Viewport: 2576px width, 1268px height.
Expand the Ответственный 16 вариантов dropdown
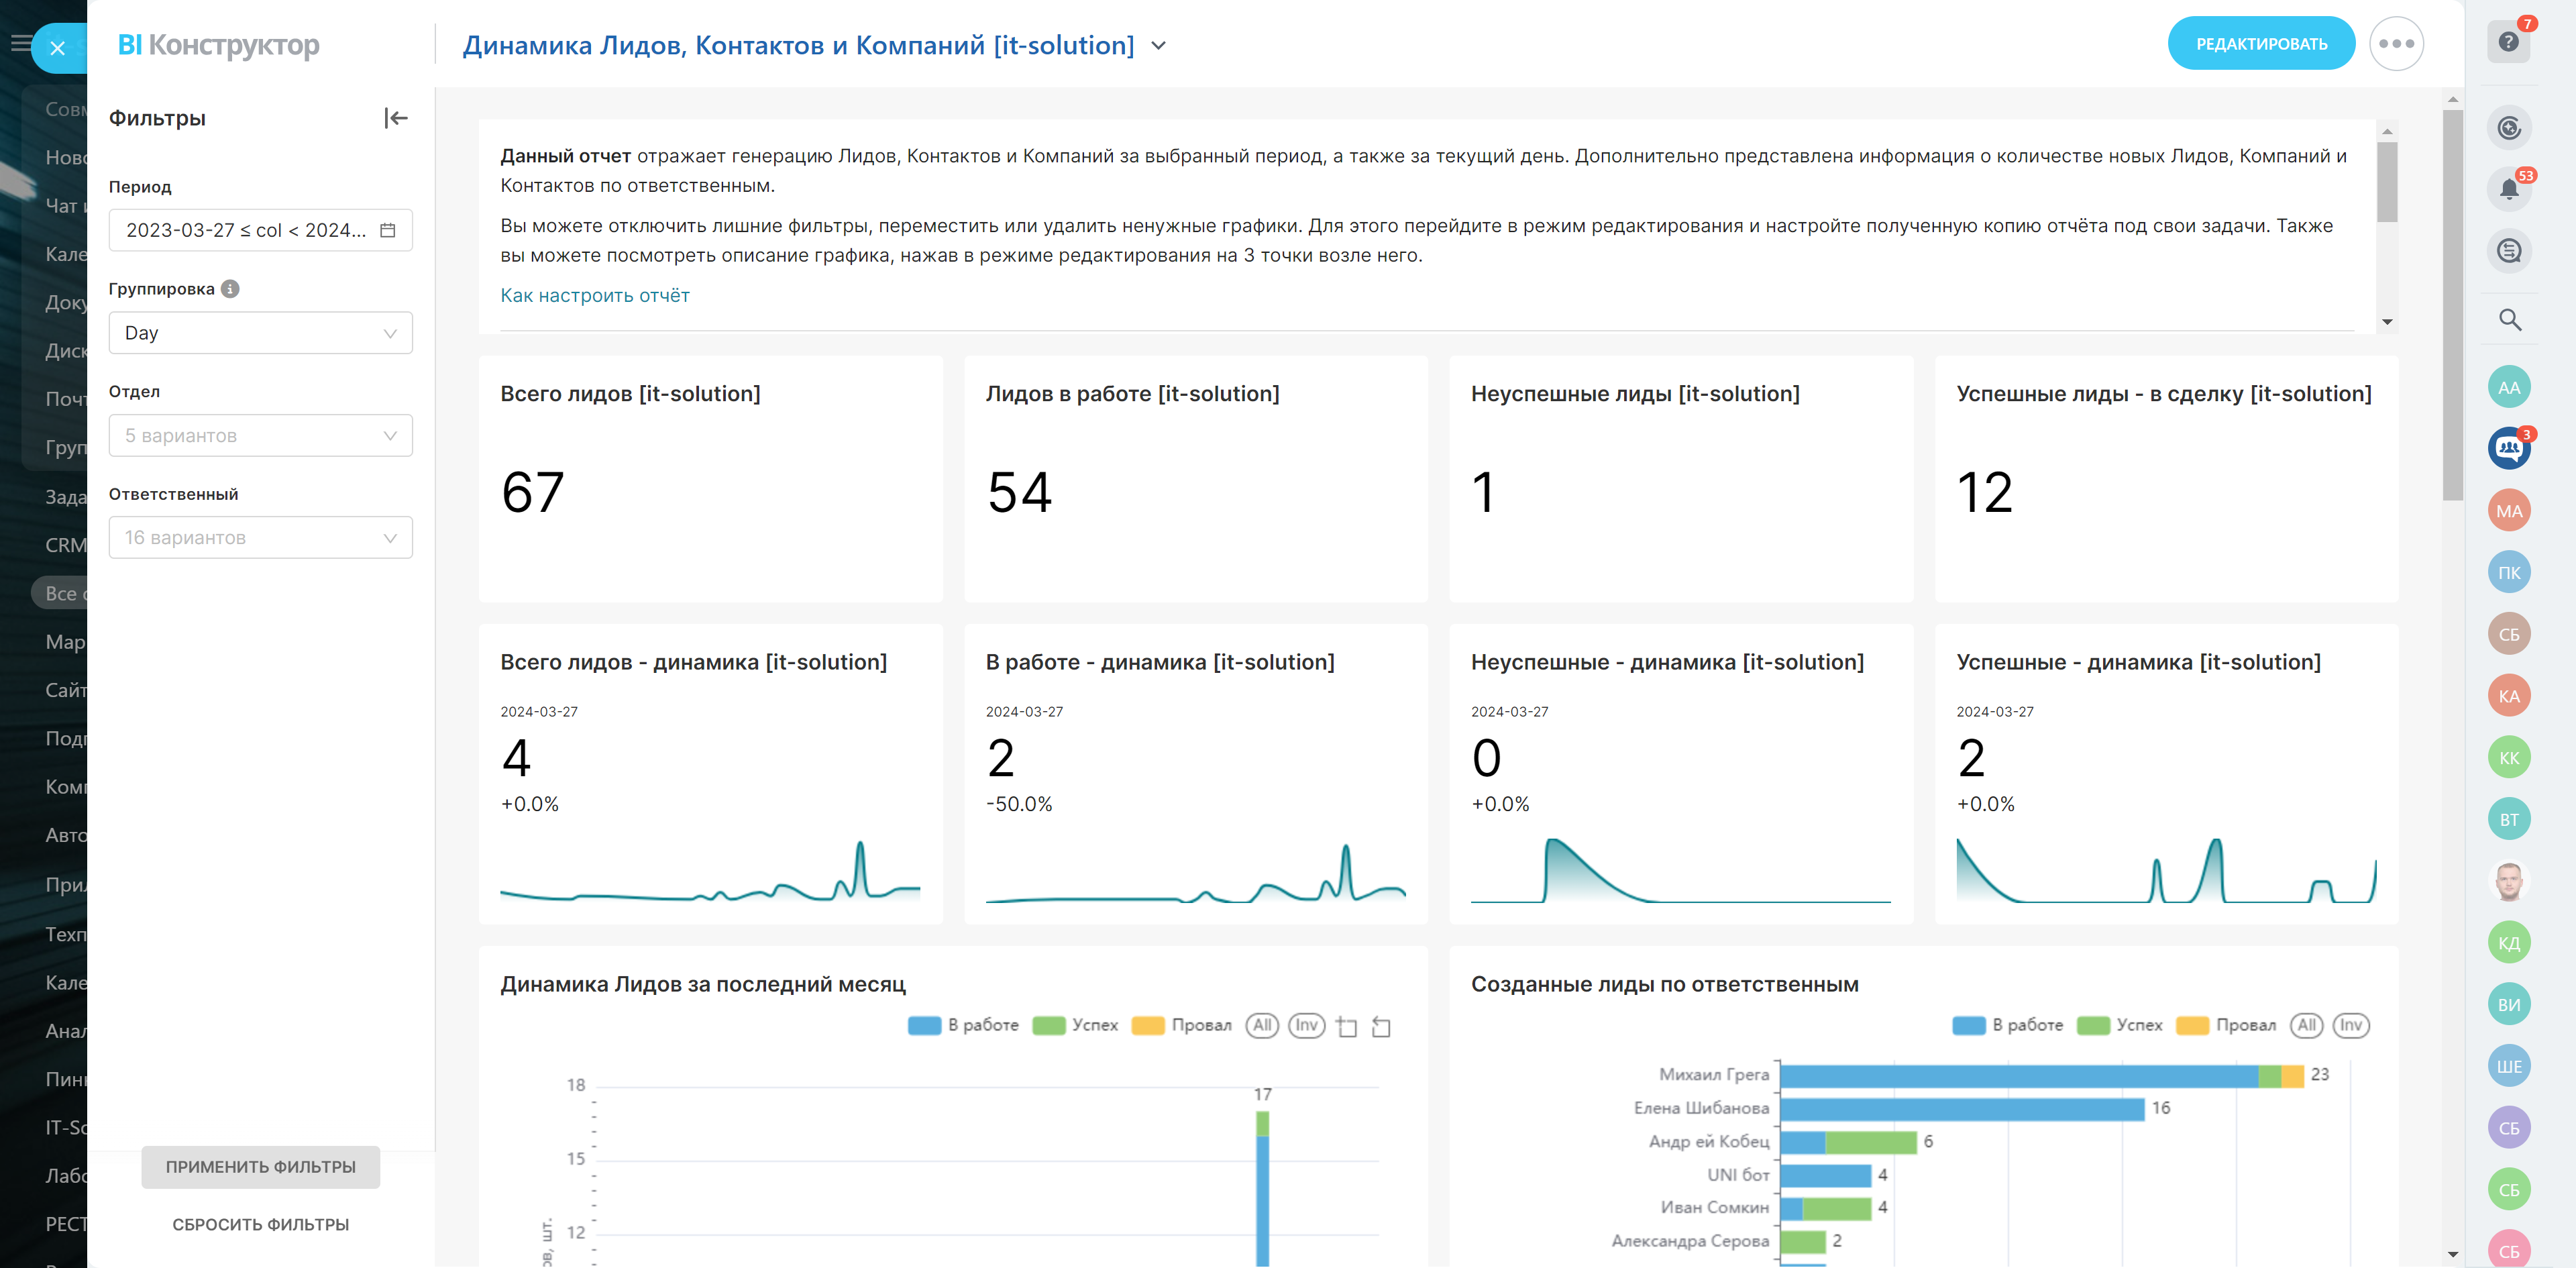260,538
